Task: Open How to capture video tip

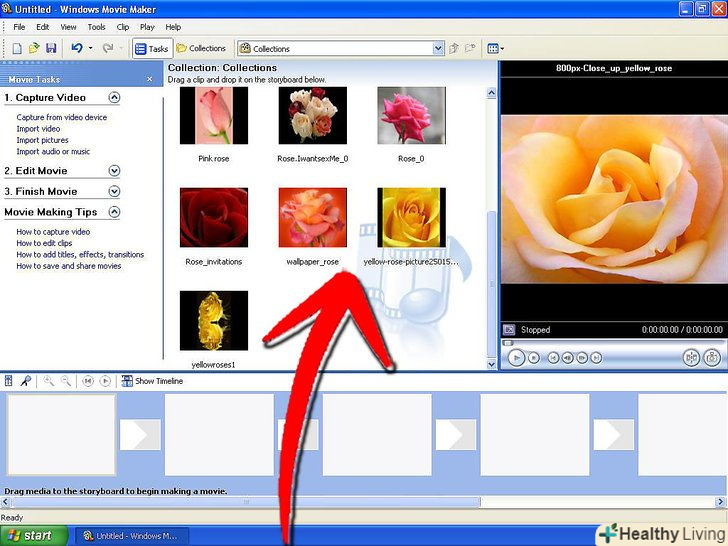Action: (x=53, y=232)
